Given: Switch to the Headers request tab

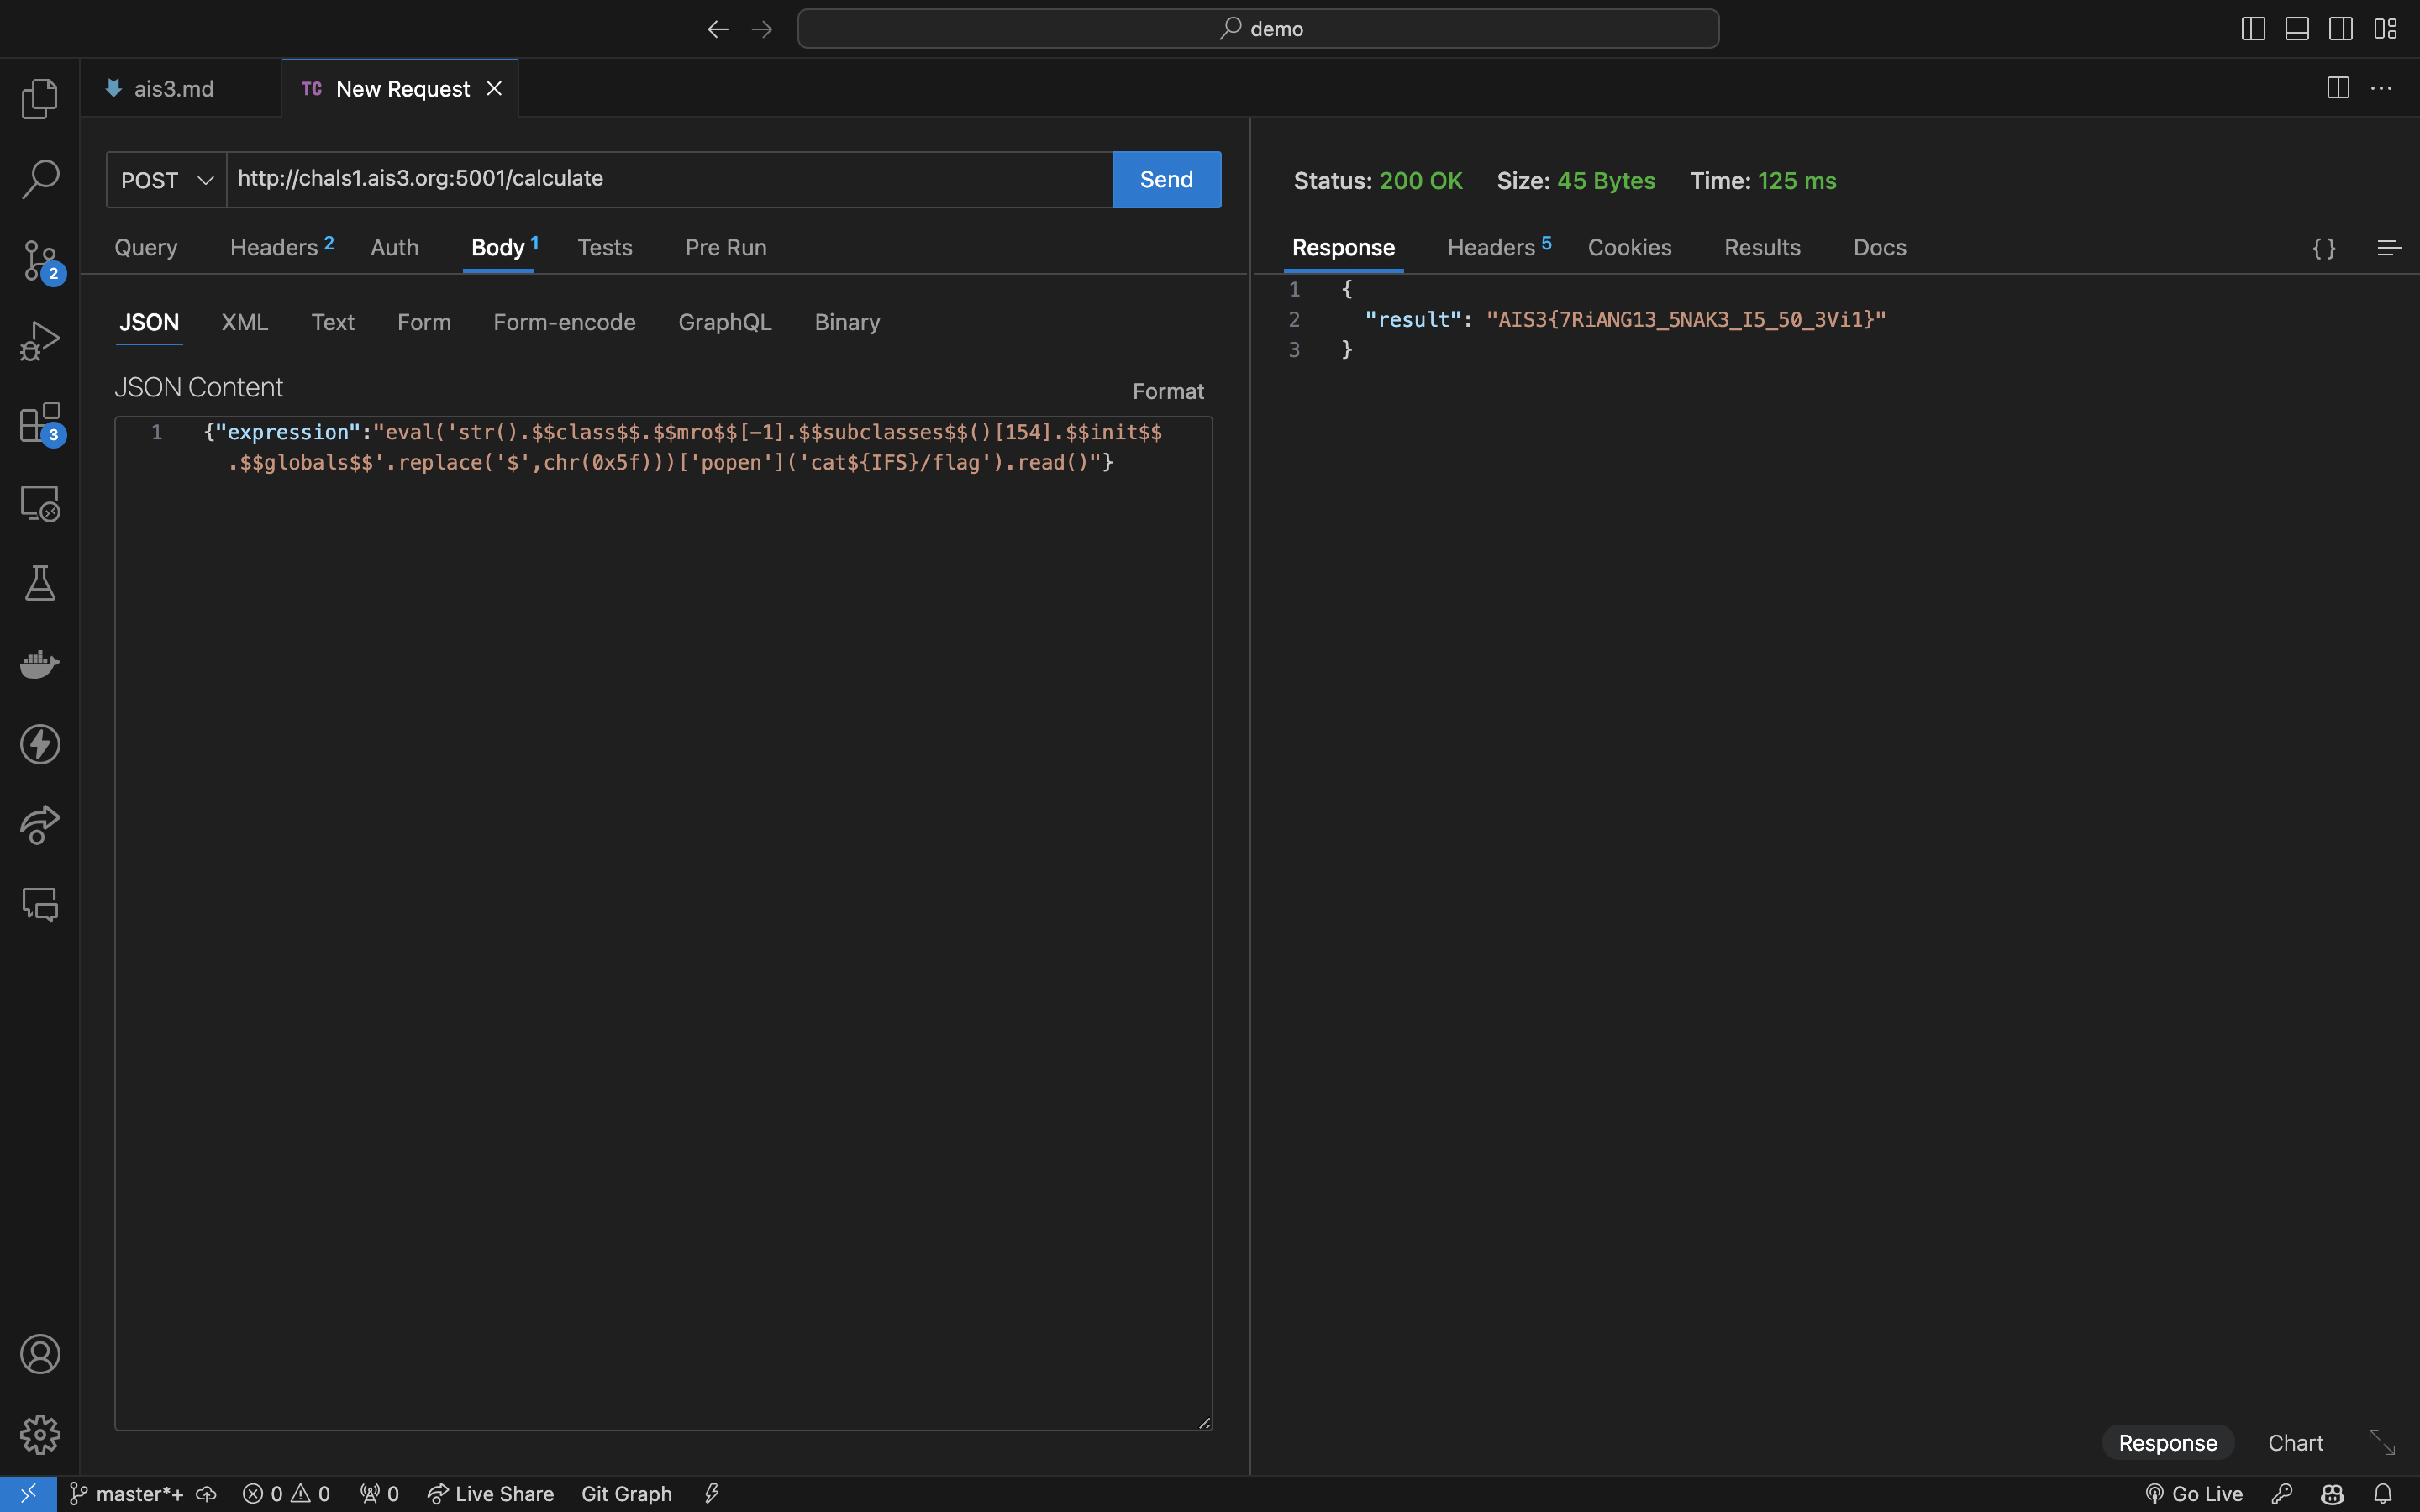Looking at the screenshot, I should point(274,247).
